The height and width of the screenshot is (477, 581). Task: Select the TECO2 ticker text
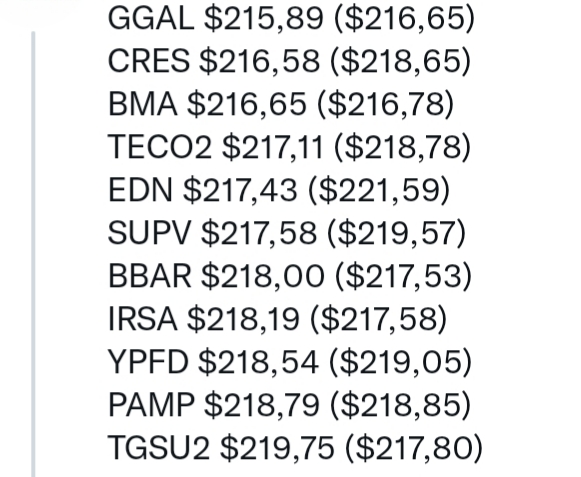pos(159,147)
